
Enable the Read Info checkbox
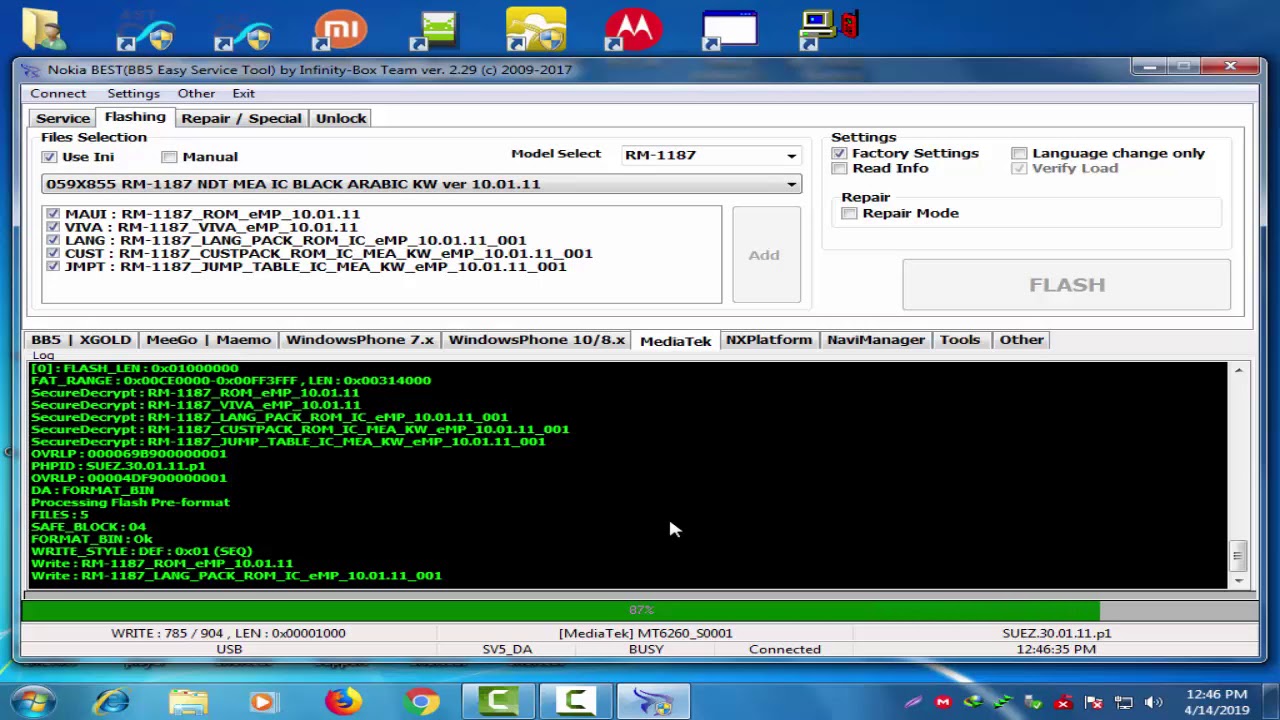click(839, 168)
